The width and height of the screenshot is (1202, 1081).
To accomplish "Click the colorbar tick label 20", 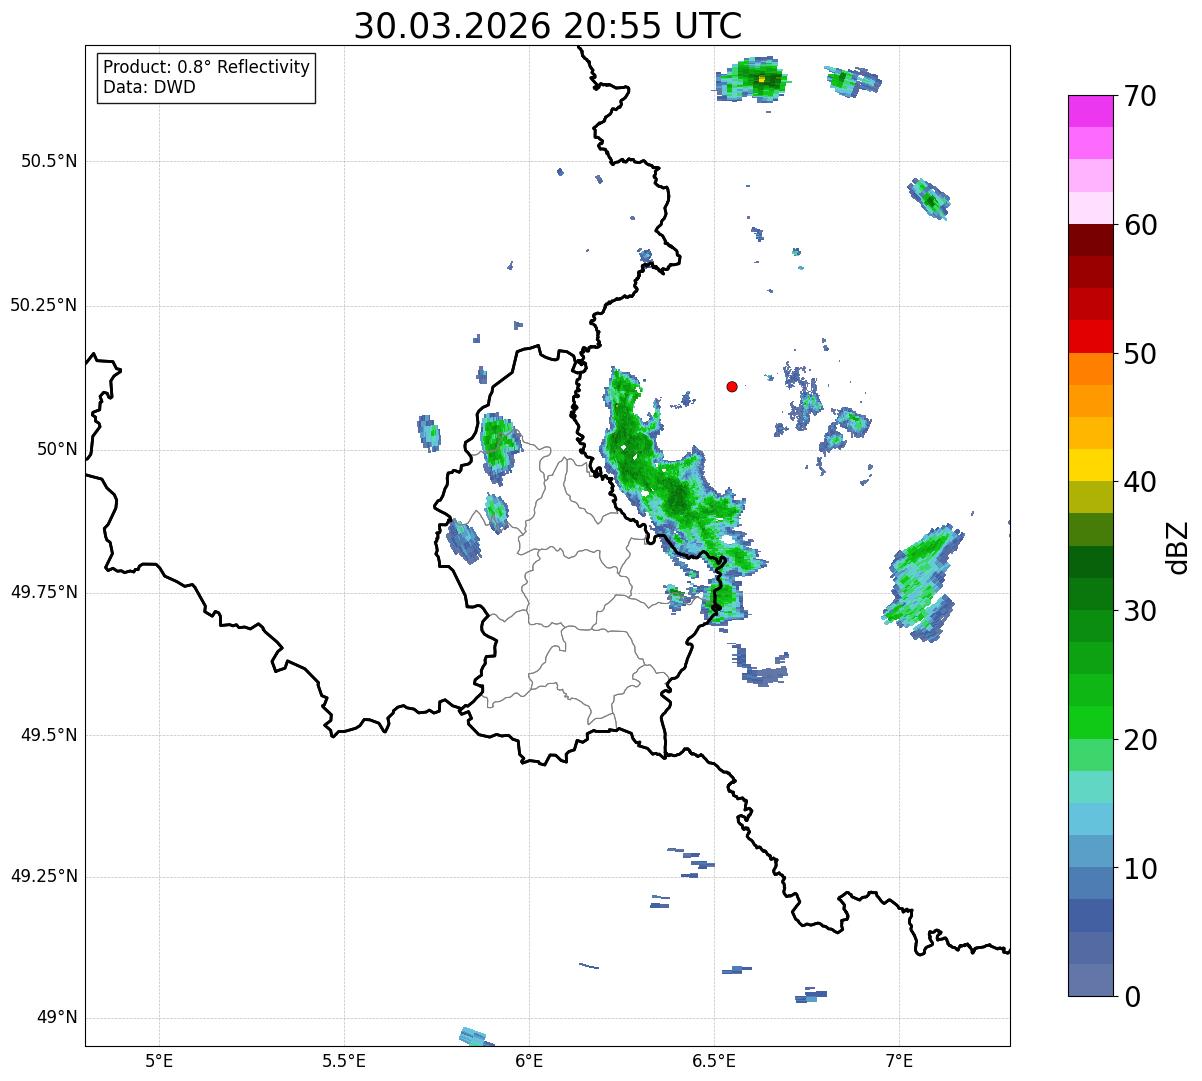I will (1140, 740).
